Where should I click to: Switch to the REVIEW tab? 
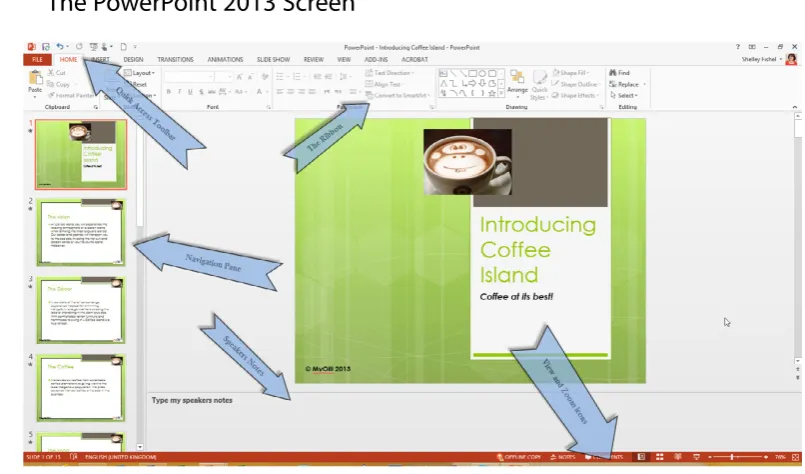[314, 60]
